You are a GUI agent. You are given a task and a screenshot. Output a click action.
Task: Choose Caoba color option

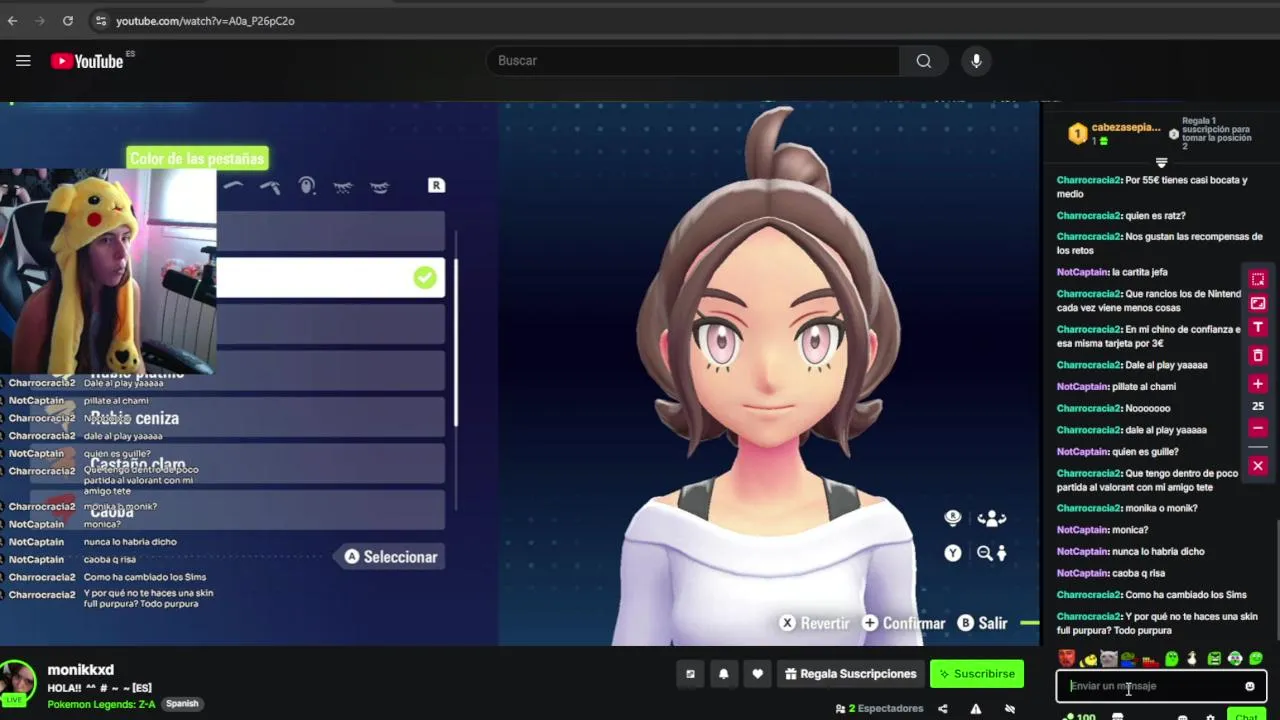[237, 510]
